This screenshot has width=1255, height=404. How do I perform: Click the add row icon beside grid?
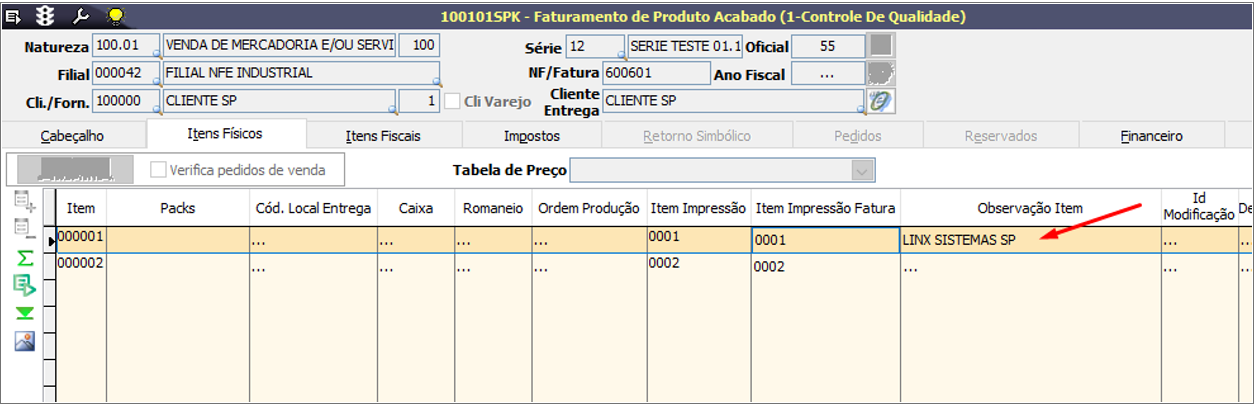[25, 201]
